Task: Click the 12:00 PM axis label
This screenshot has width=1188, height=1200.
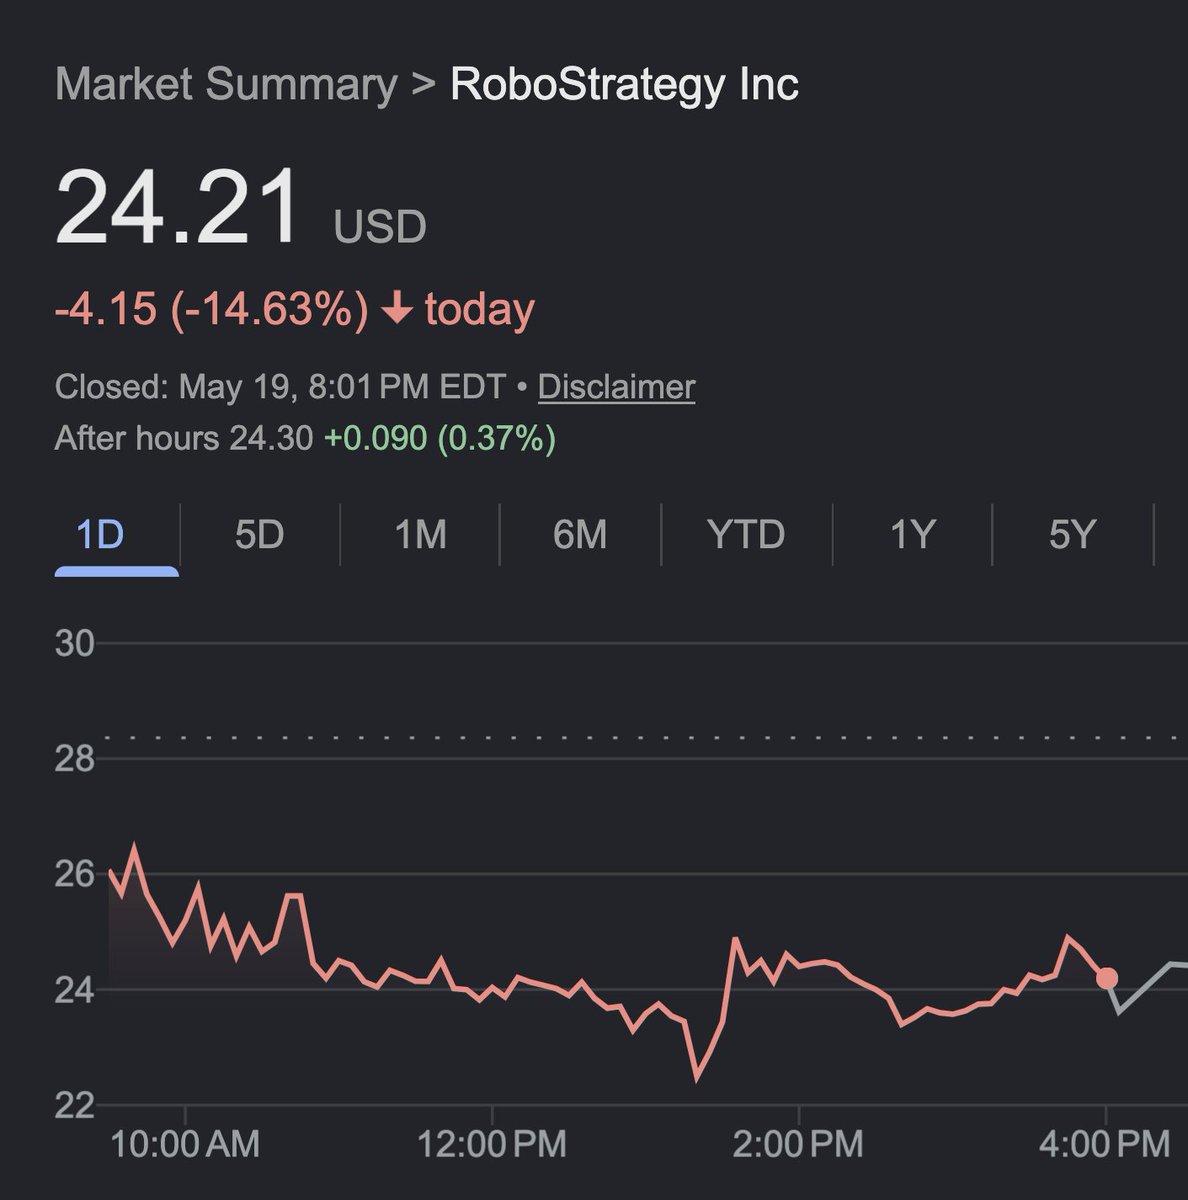Action: click(492, 1143)
